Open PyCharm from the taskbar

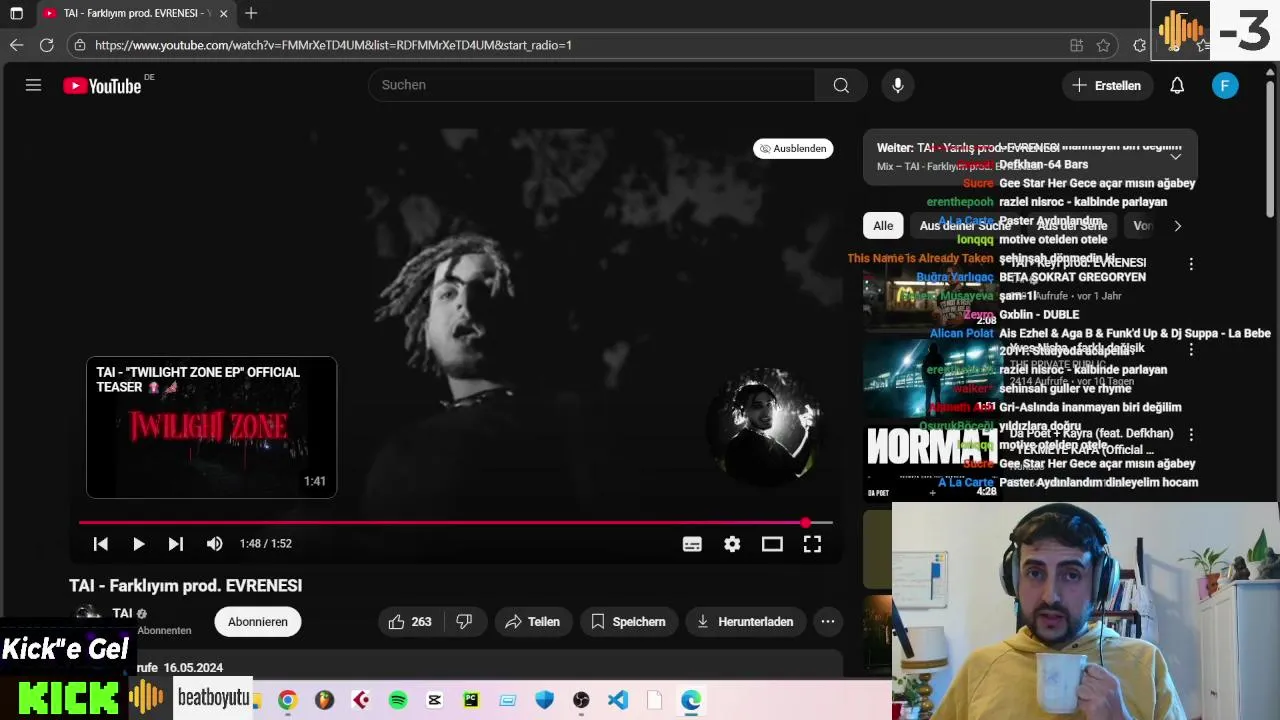[x=471, y=700]
